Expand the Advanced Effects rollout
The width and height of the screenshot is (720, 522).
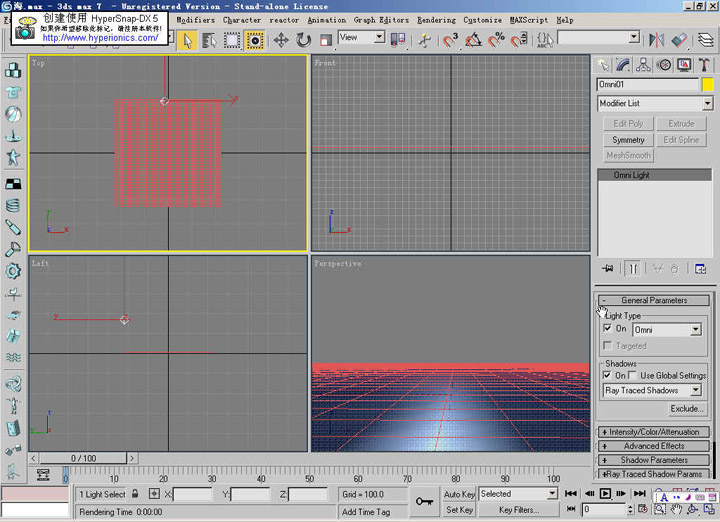click(654, 446)
